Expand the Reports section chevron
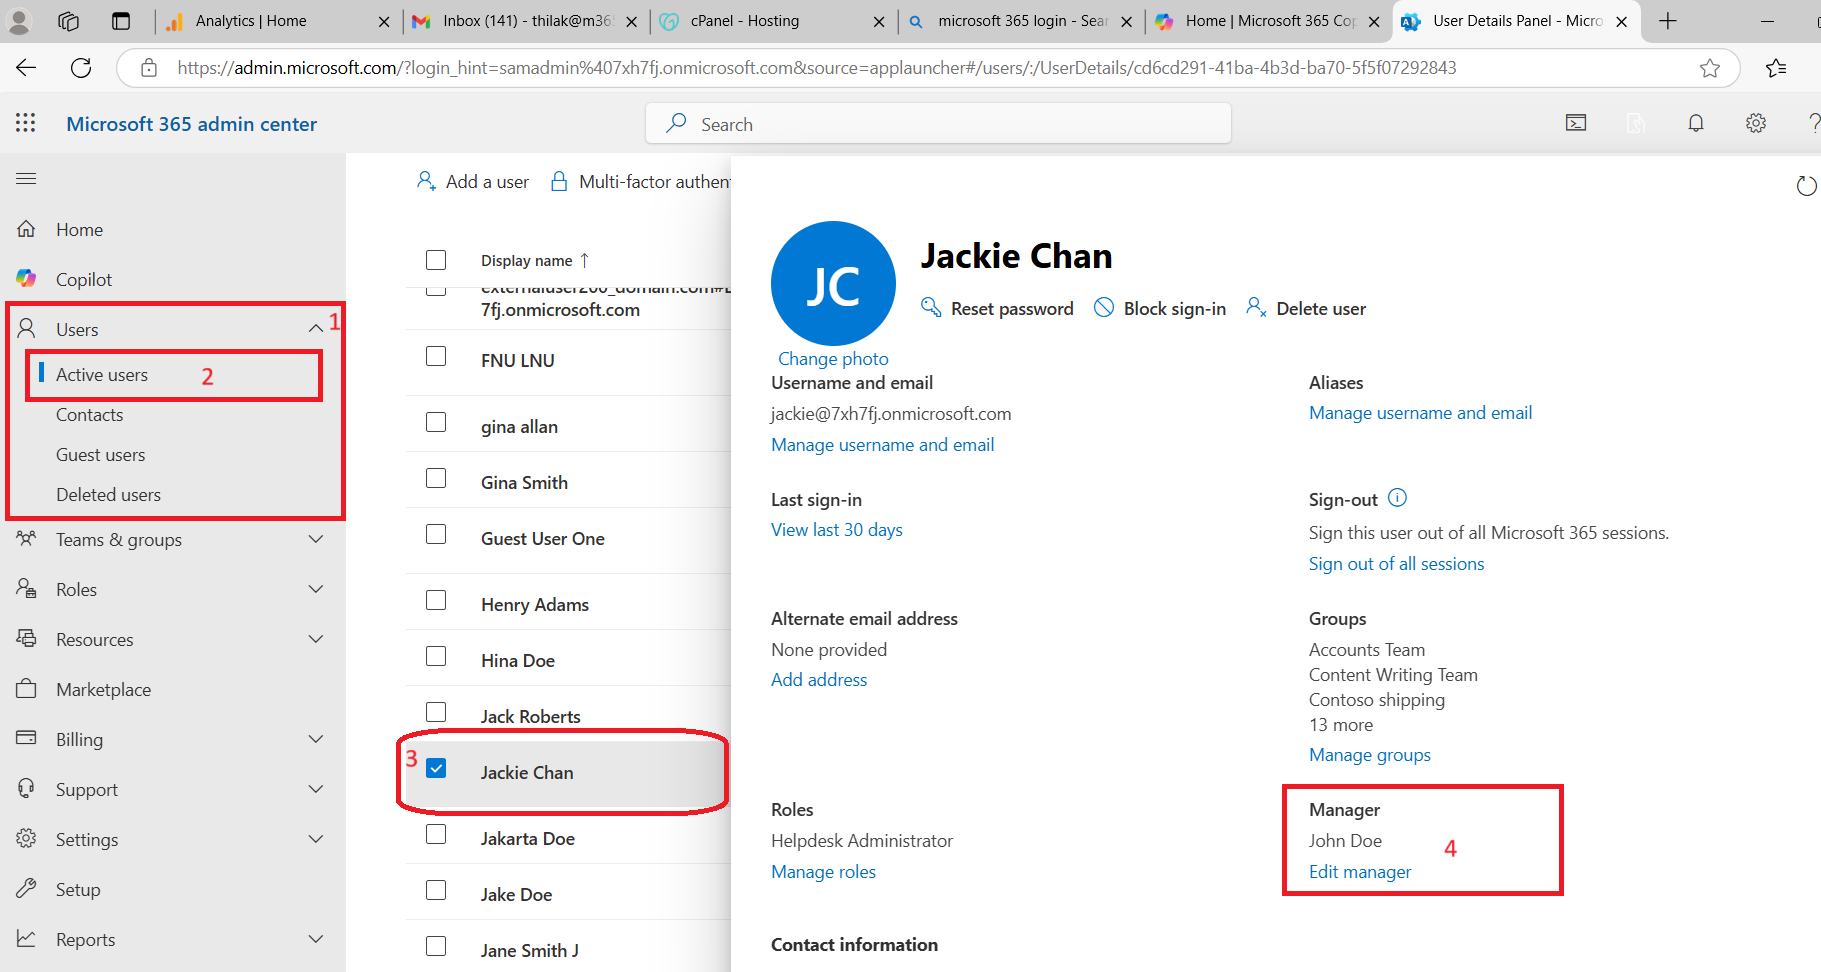The width and height of the screenshot is (1821, 972). point(316,939)
